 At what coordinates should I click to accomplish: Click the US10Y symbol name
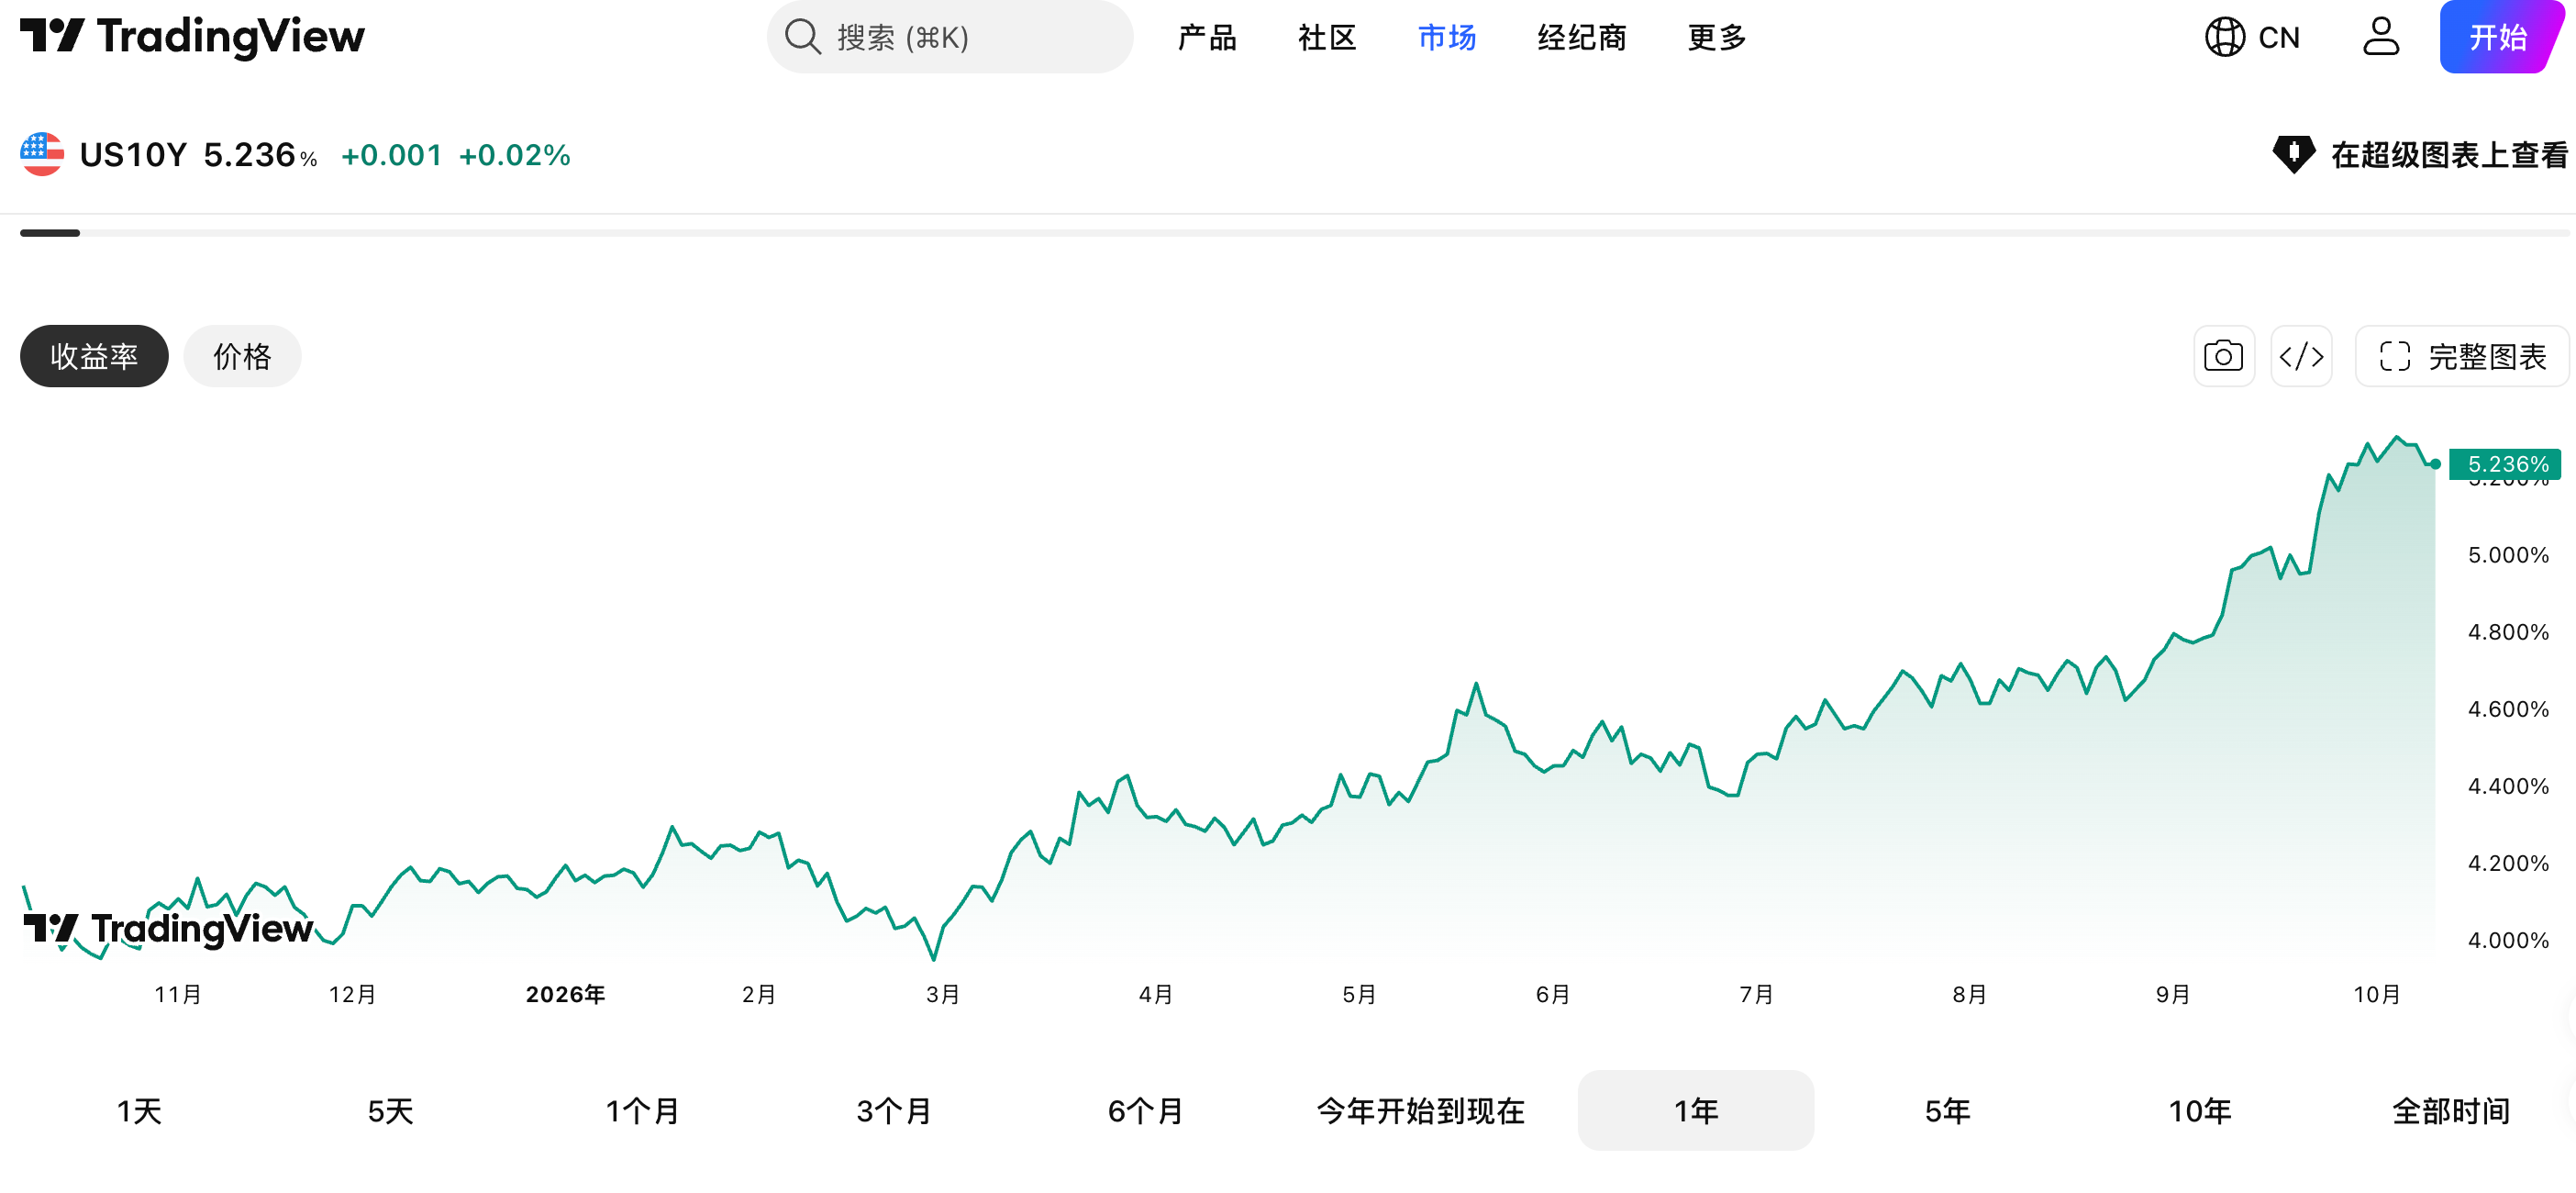pyautogui.click(x=133, y=155)
